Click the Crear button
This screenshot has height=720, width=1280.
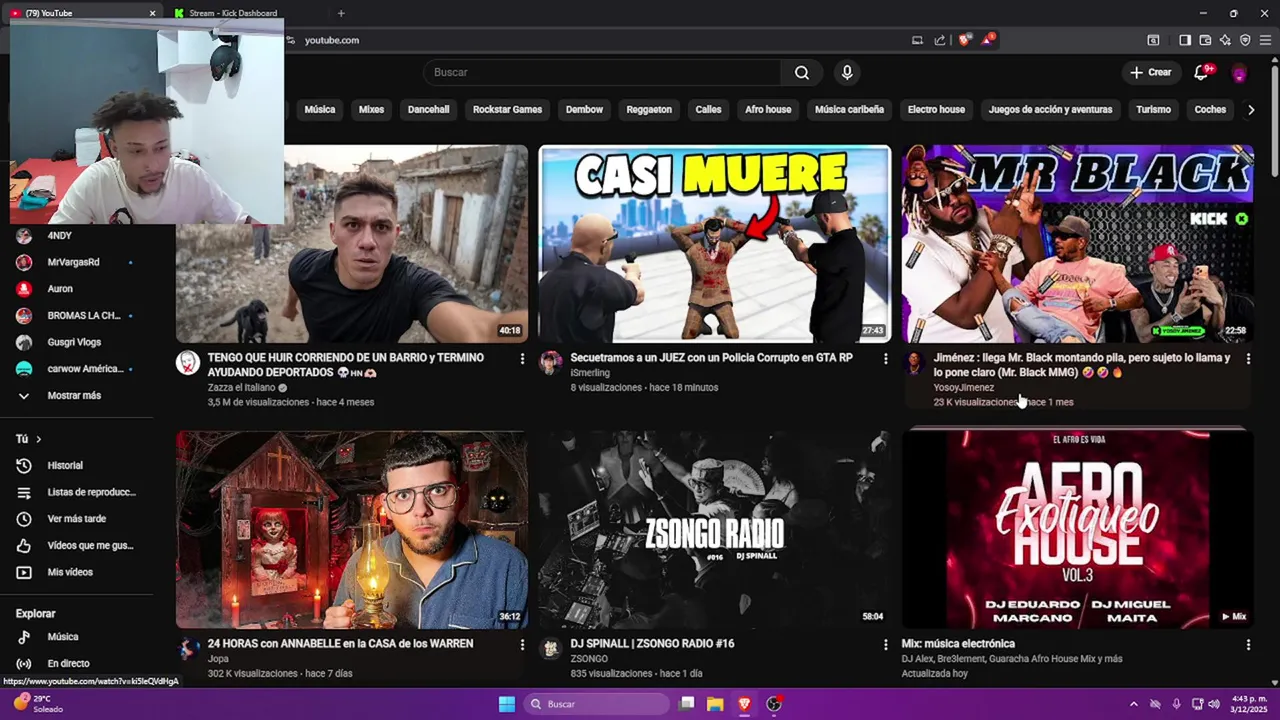click(1150, 72)
